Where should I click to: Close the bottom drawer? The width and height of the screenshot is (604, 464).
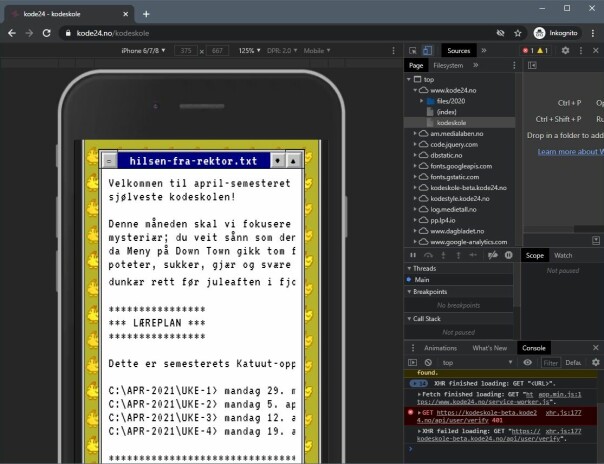click(x=596, y=348)
